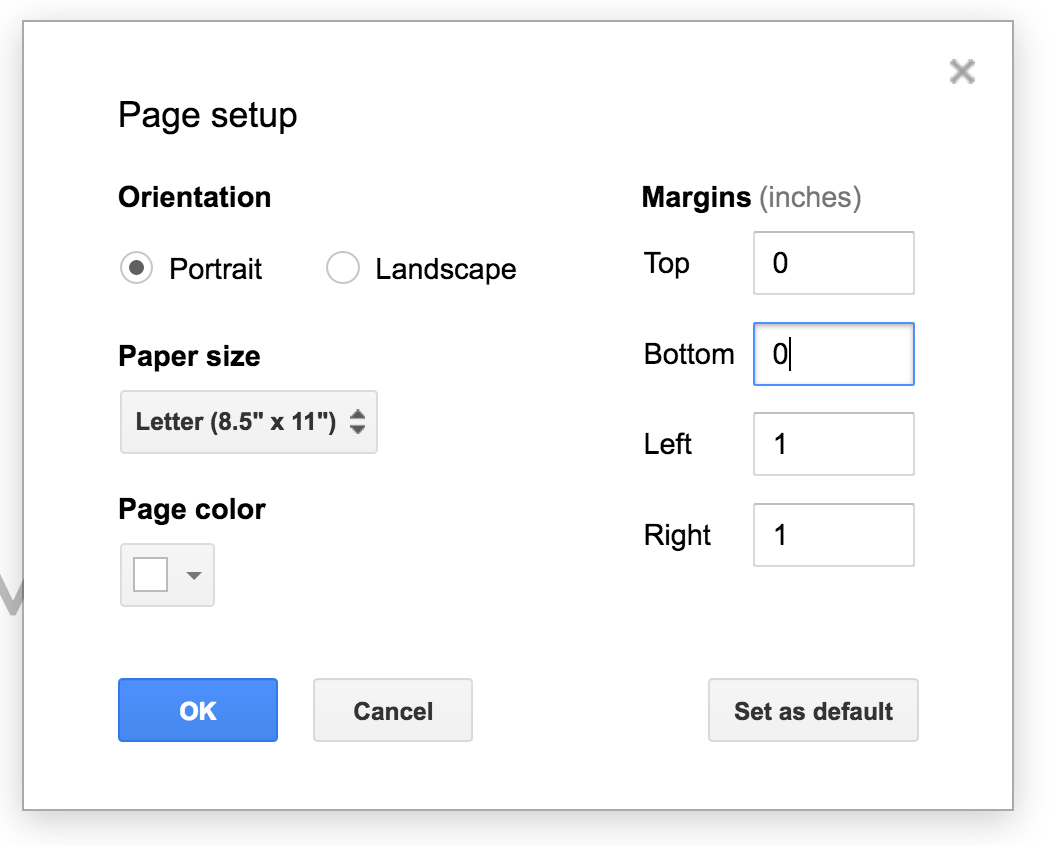Click the Paper size section label
Screen dimensions: 1054x846
pyautogui.click(x=189, y=356)
